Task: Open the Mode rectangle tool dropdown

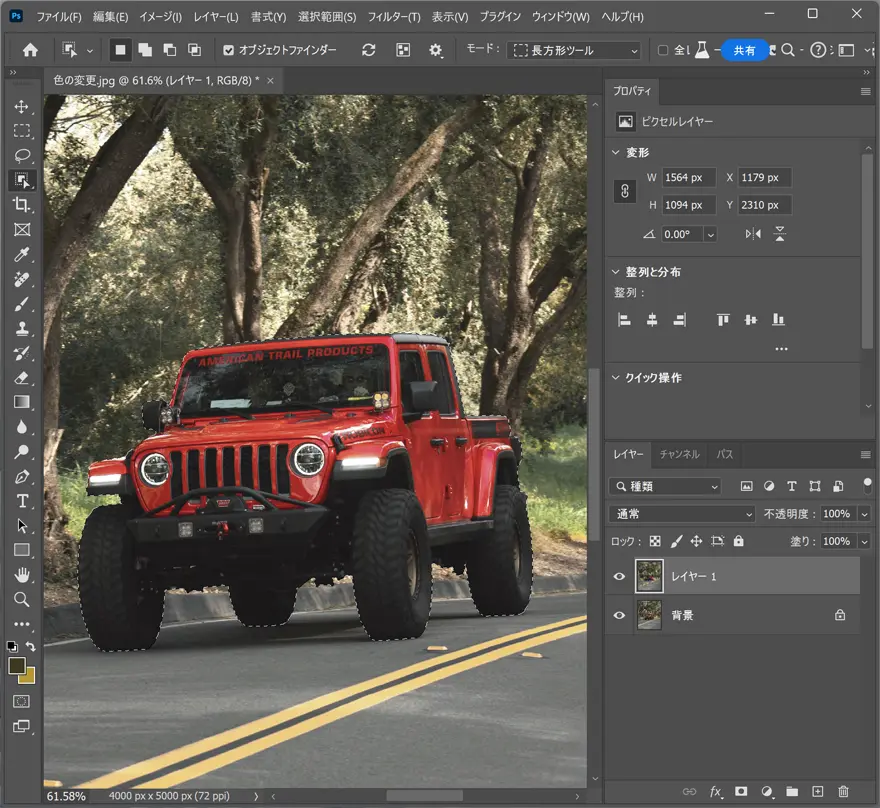Action: coord(574,50)
